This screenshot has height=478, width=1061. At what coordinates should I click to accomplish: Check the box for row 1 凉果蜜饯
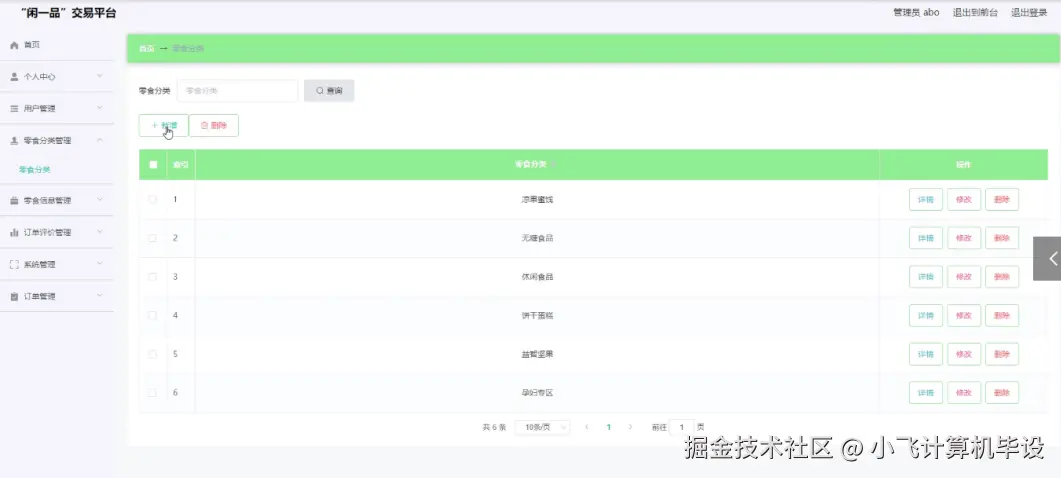[153, 199]
